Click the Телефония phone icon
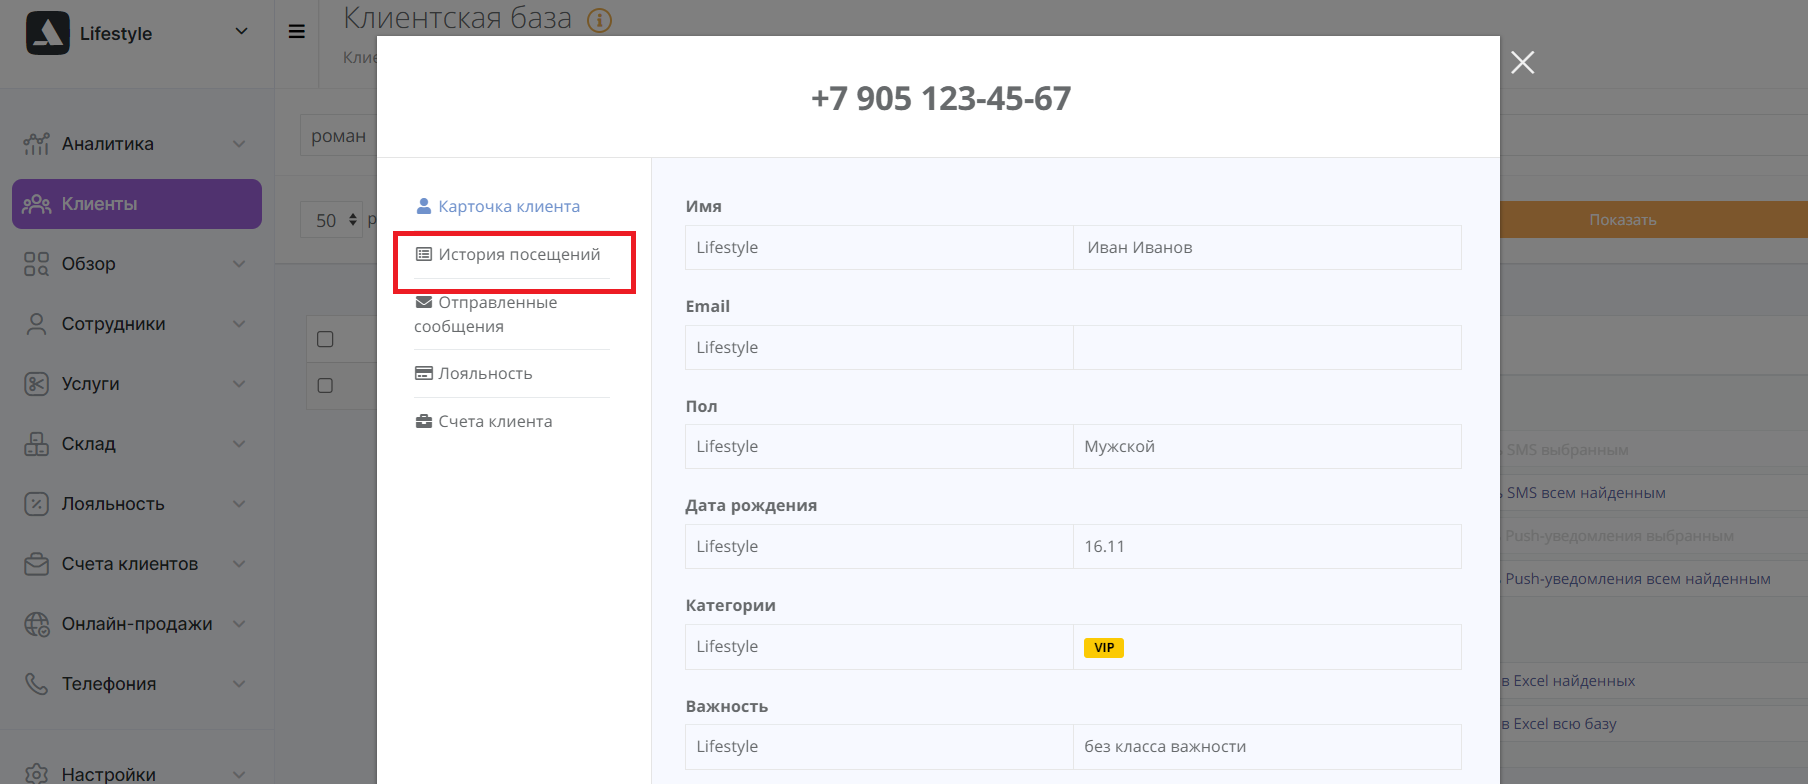This screenshot has width=1808, height=784. [36, 684]
